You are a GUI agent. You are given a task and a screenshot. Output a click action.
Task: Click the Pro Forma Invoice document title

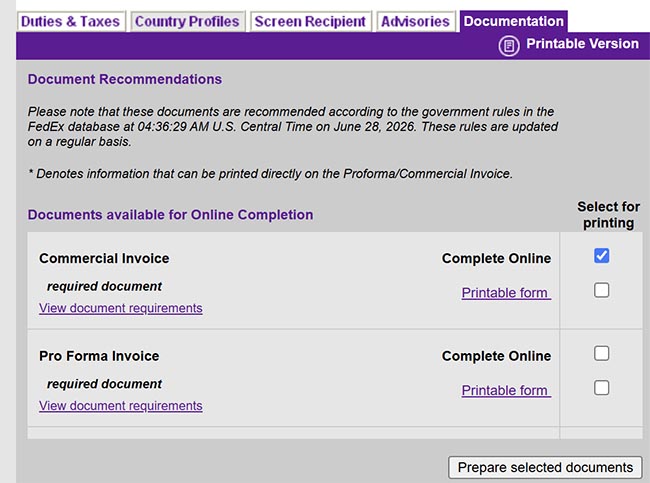pyautogui.click(x=99, y=356)
